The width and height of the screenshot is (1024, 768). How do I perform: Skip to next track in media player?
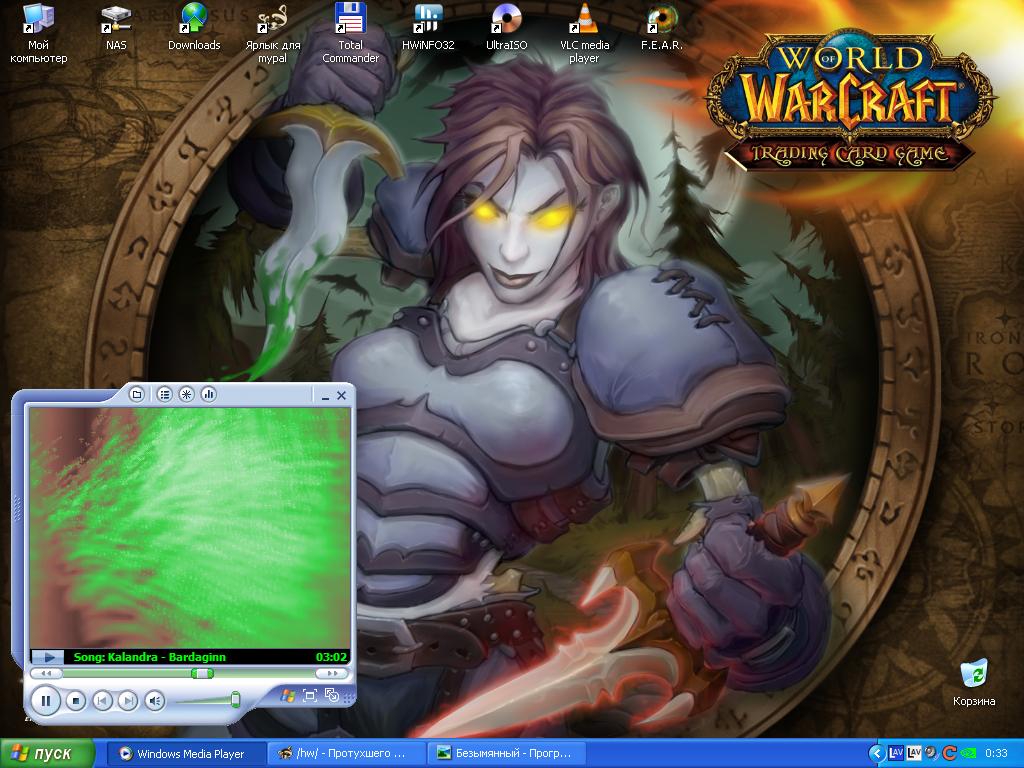coord(128,701)
